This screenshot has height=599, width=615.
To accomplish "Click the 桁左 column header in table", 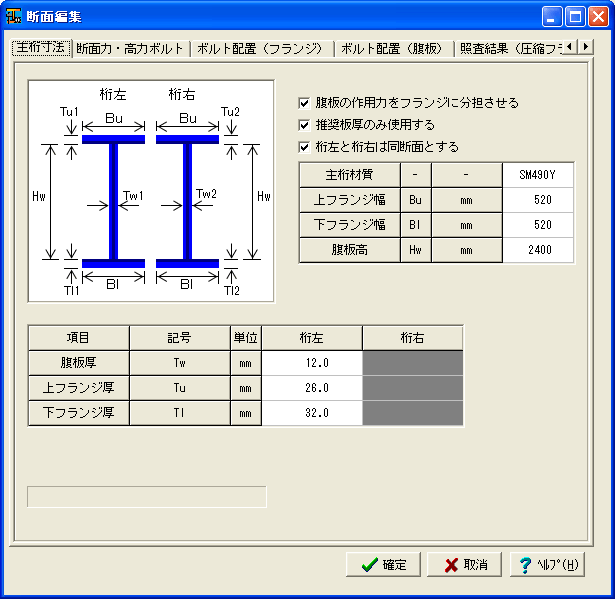I will [x=312, y=338].
